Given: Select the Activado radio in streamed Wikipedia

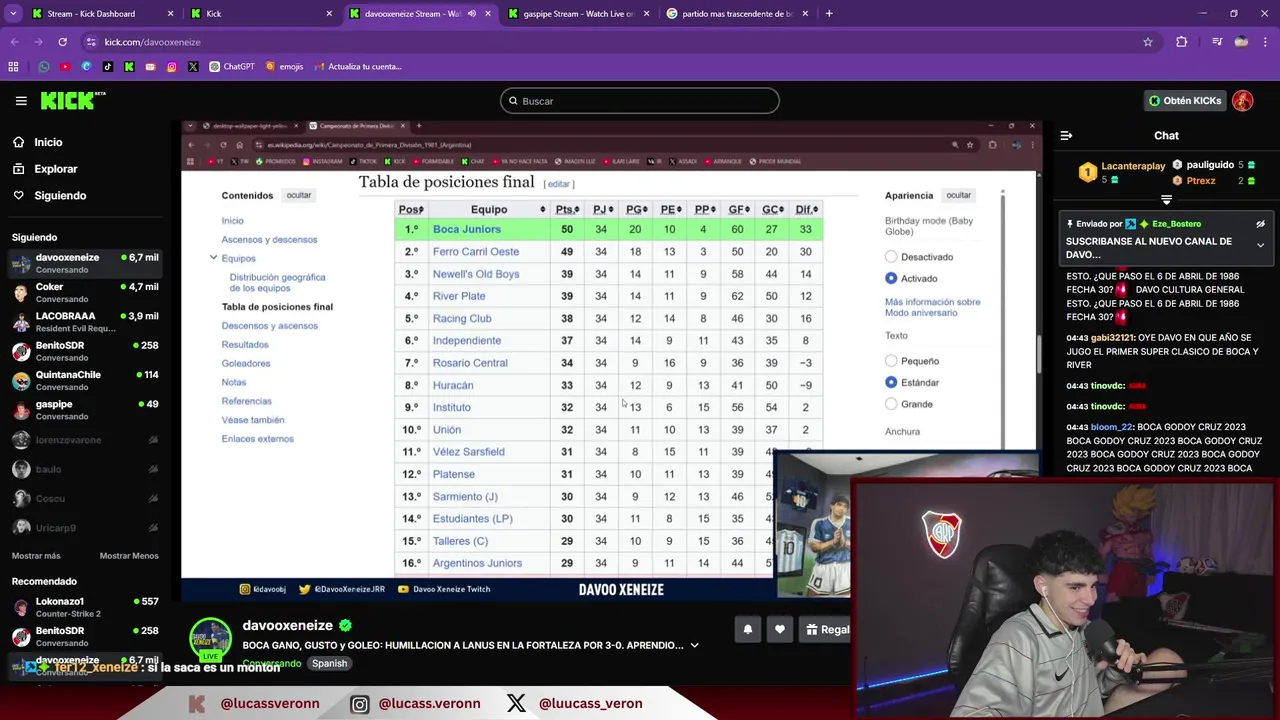Looking at the screenshot, I should pyautogui.click(x=891, y=278).
